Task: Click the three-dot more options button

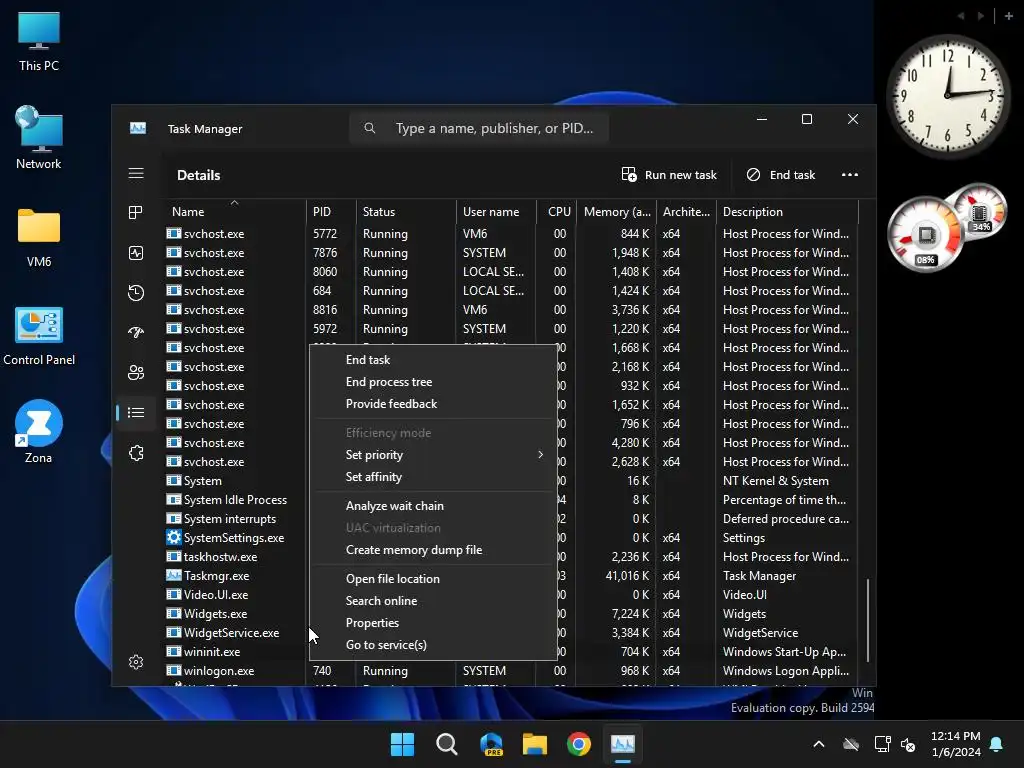Action: [x=850, y=174]
